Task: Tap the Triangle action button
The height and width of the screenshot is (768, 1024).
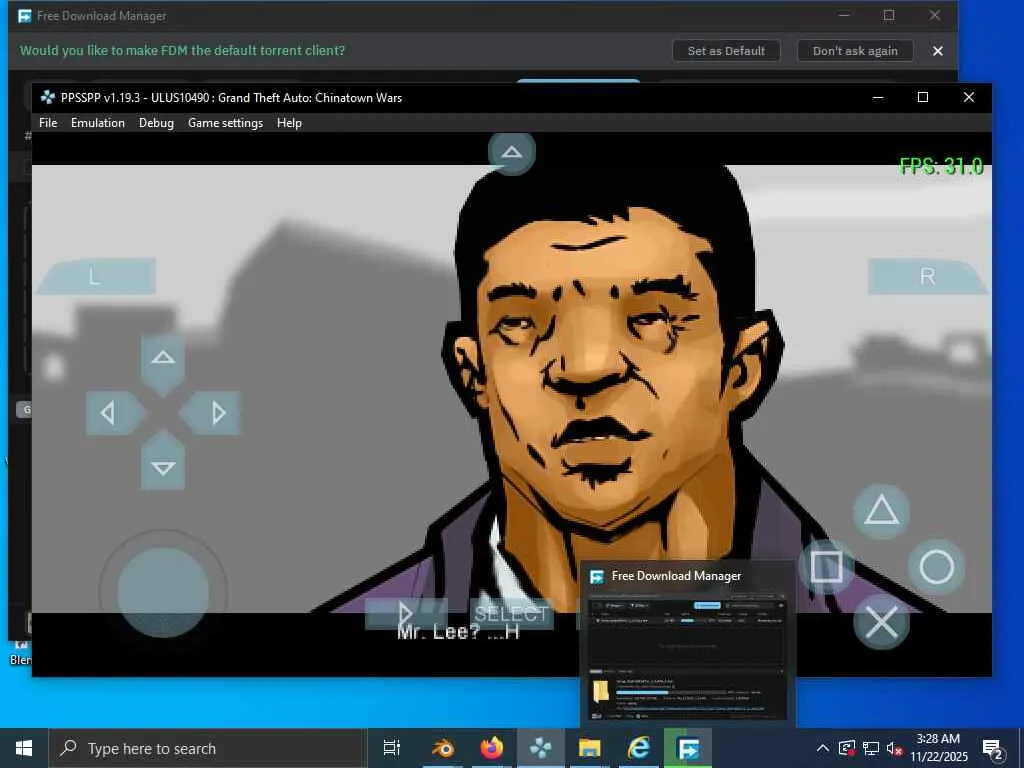Action: [882, 511]
